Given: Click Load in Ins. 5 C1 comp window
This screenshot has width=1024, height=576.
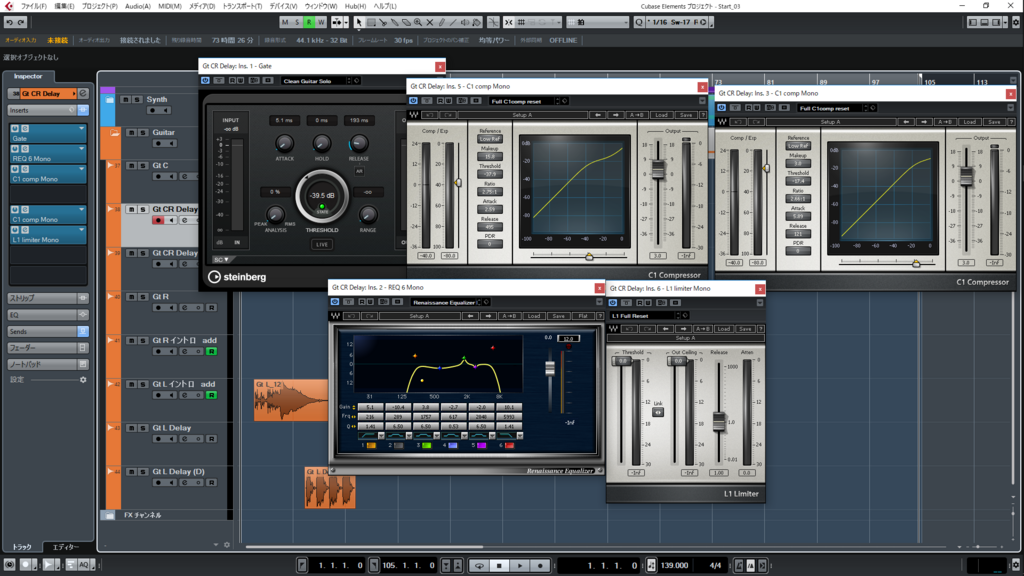Looking at the screenshot, I should click(662, 115).
